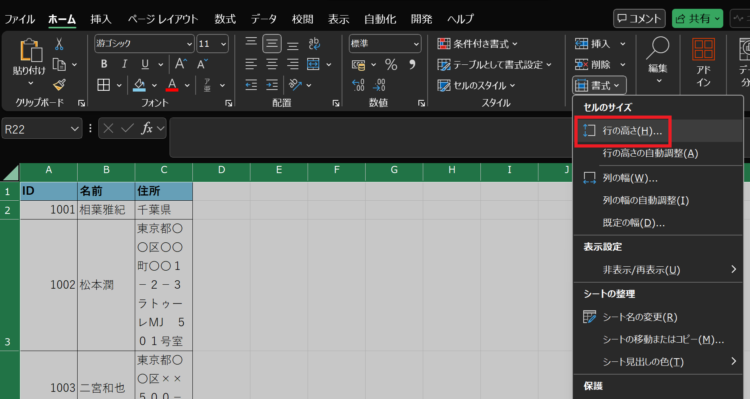The height and width of the screenshot is (399, 750).
Task: Click the Cut scissors icon
Action: pos(59,44)
